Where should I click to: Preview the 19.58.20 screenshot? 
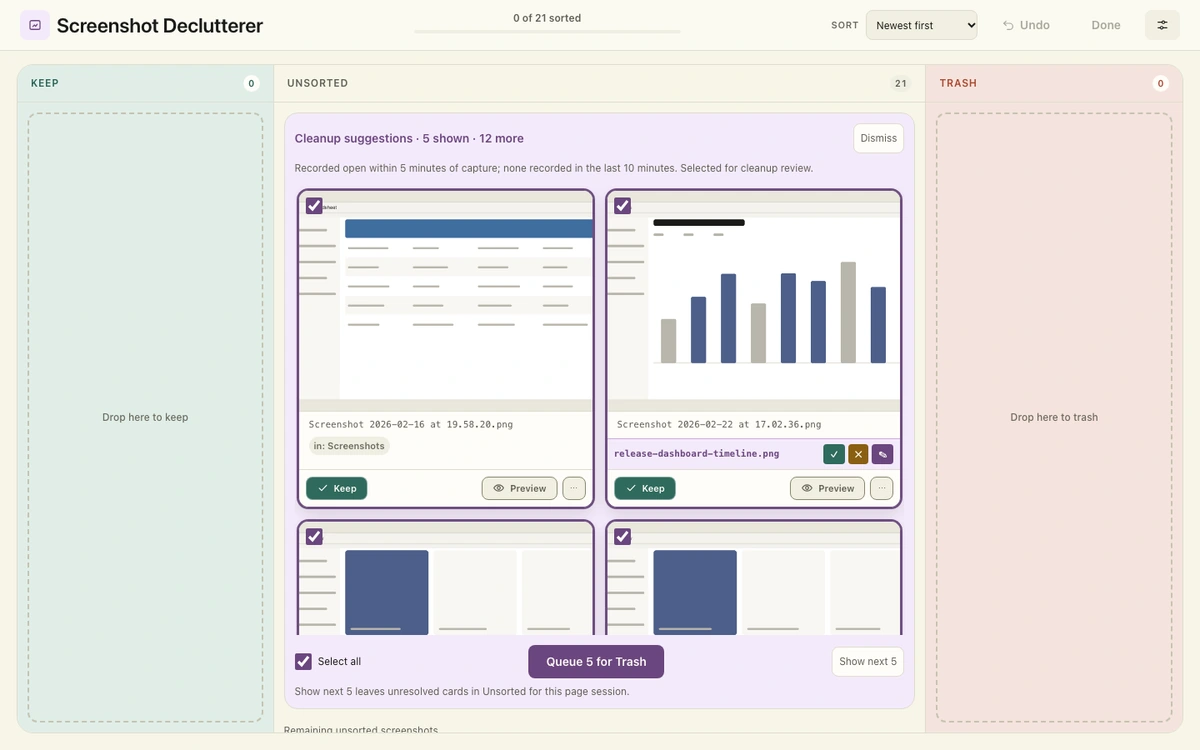pyautogui.click(x=519, y=488)
